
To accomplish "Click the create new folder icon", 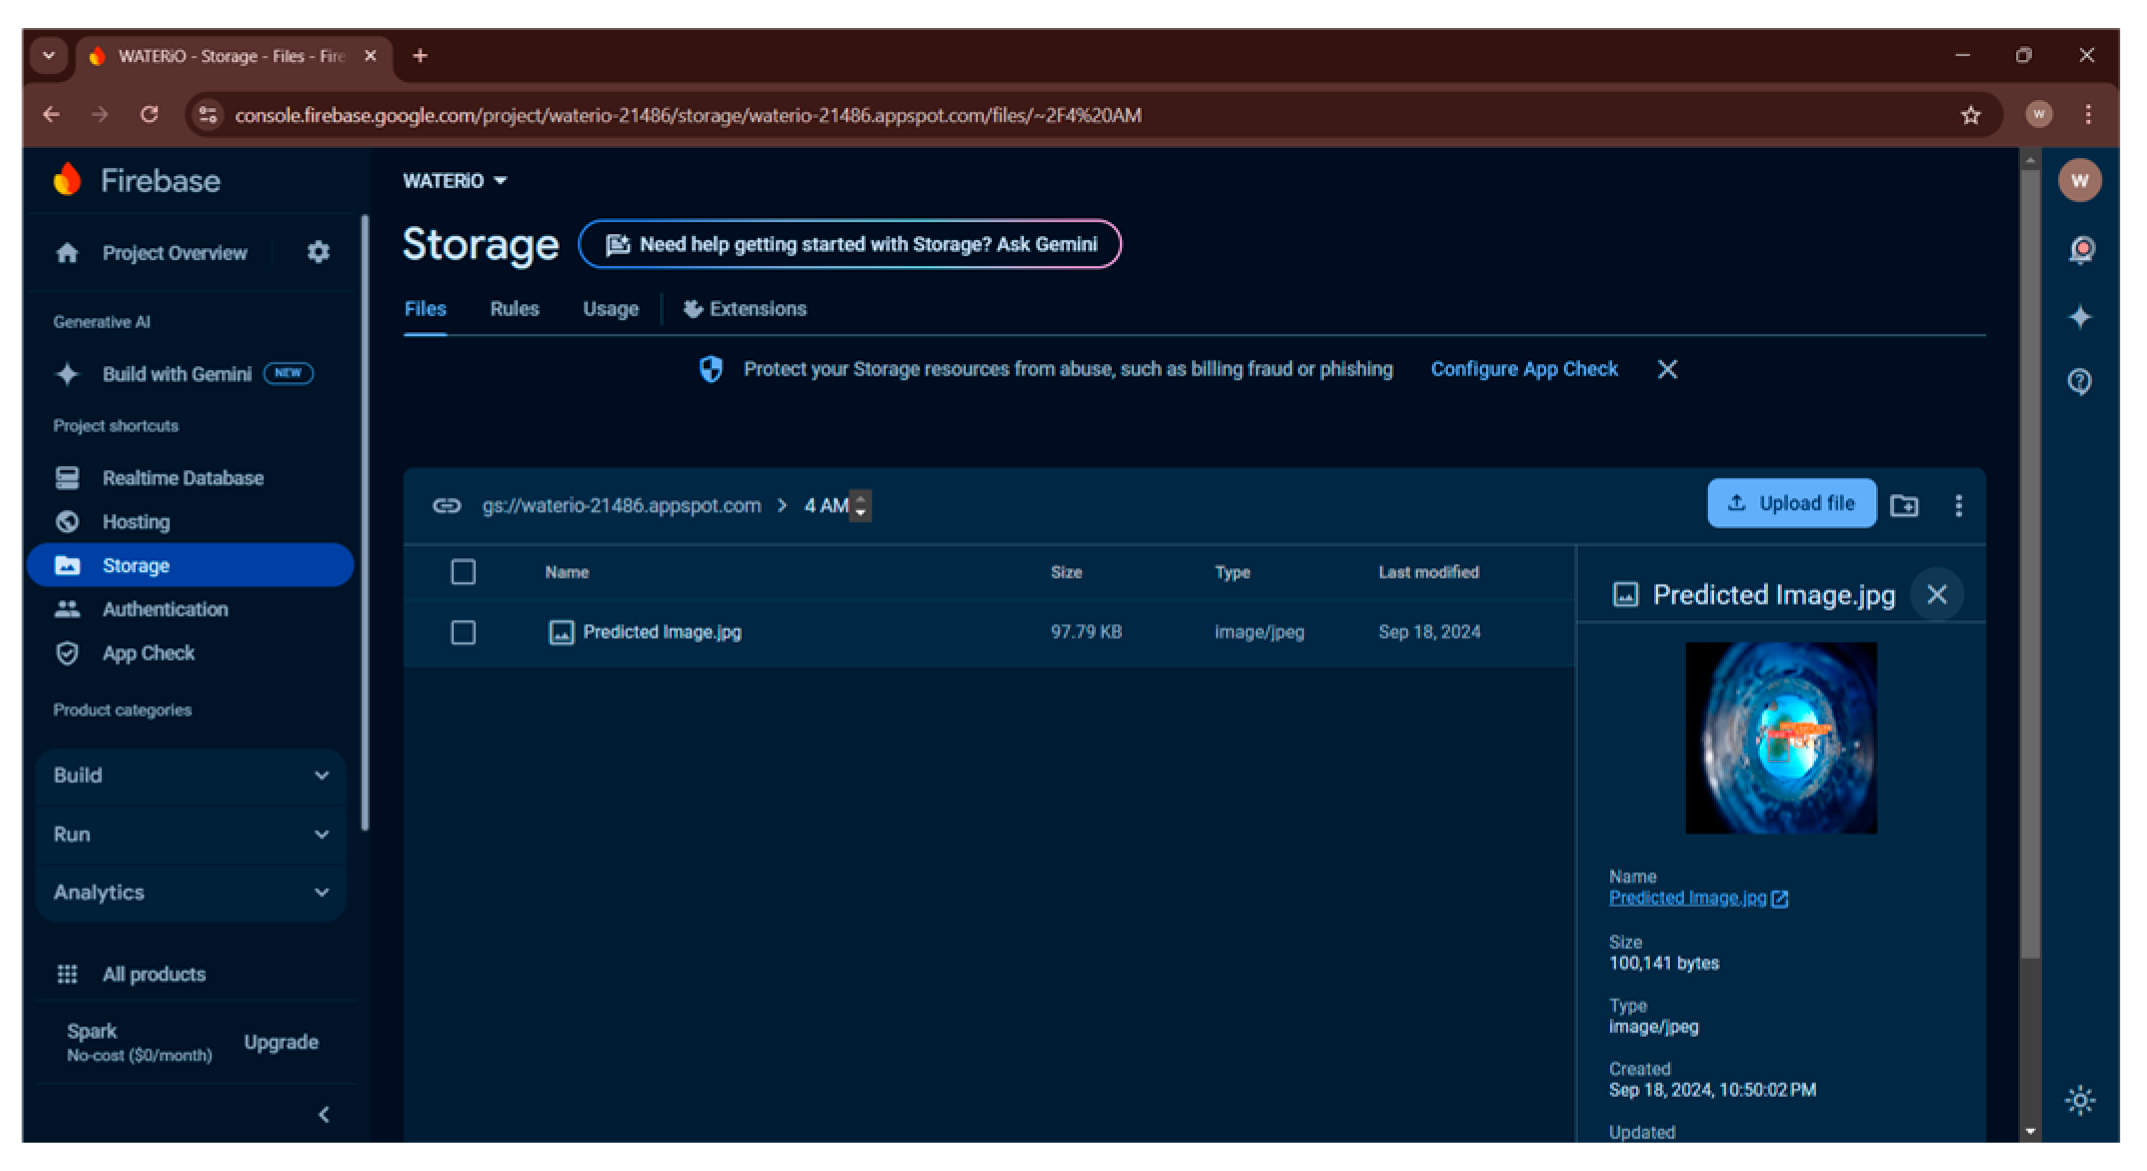I will coord(1904,506).
